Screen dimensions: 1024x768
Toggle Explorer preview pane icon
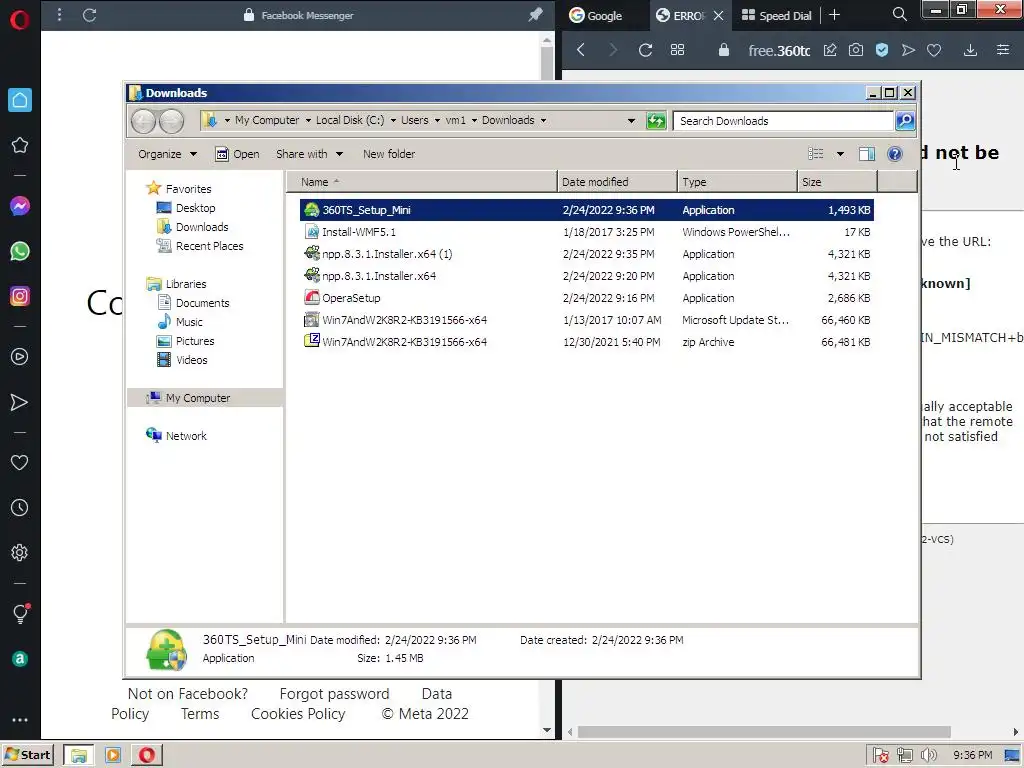coord(867,154)
